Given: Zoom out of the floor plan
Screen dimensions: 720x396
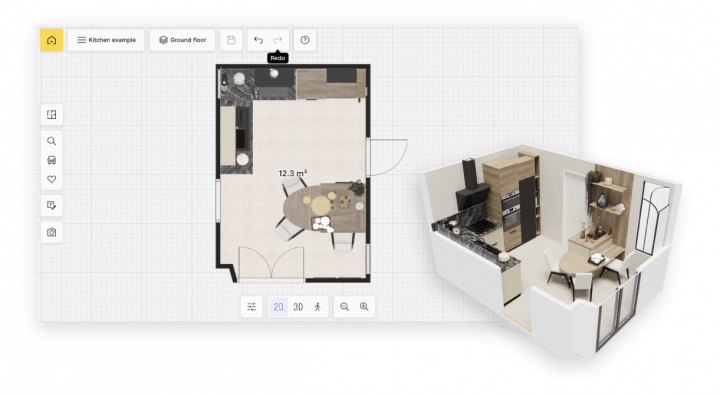Looking at the screenshot, I should coord(344,306).
